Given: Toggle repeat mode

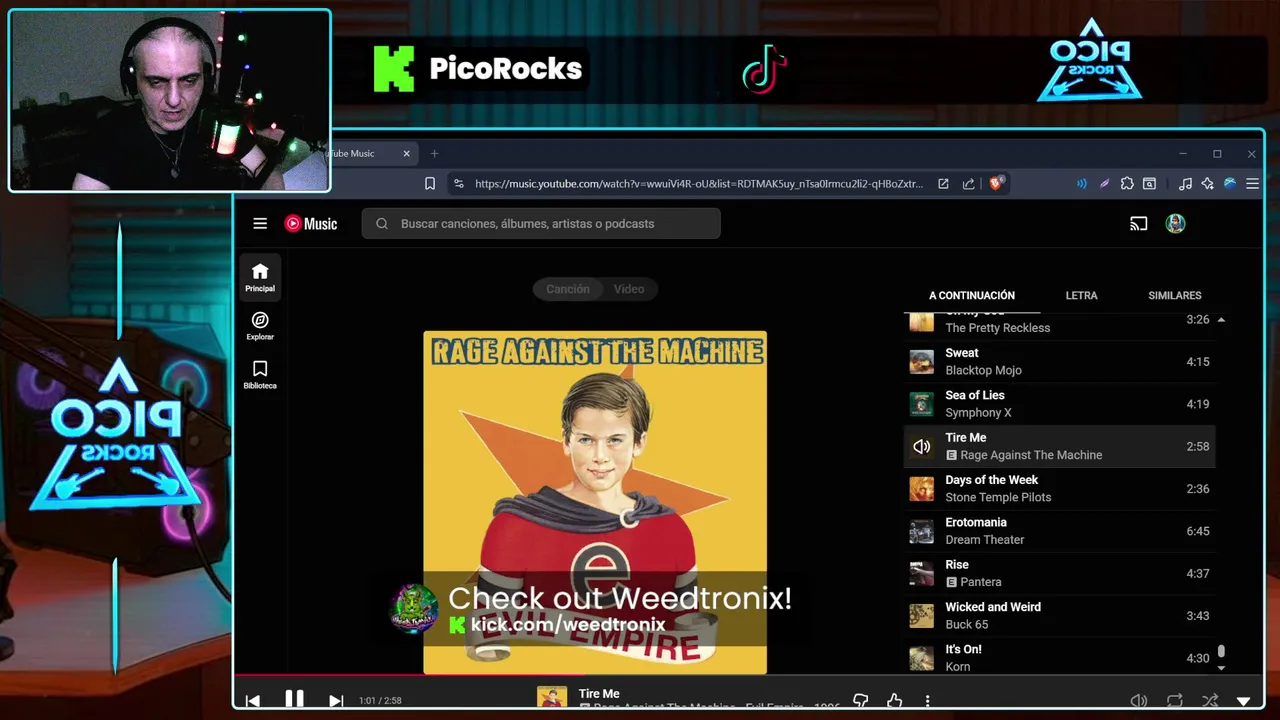Looking at the screenshot, I should (x=1175, y=701).
